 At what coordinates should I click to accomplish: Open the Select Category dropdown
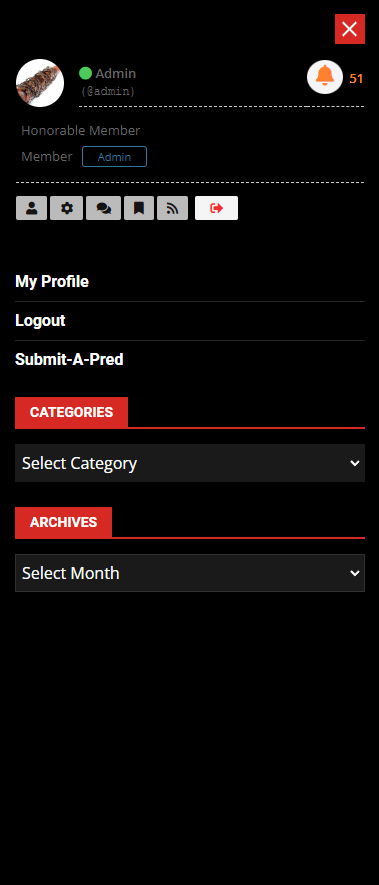pyautogui.click(x=190, y=463)
